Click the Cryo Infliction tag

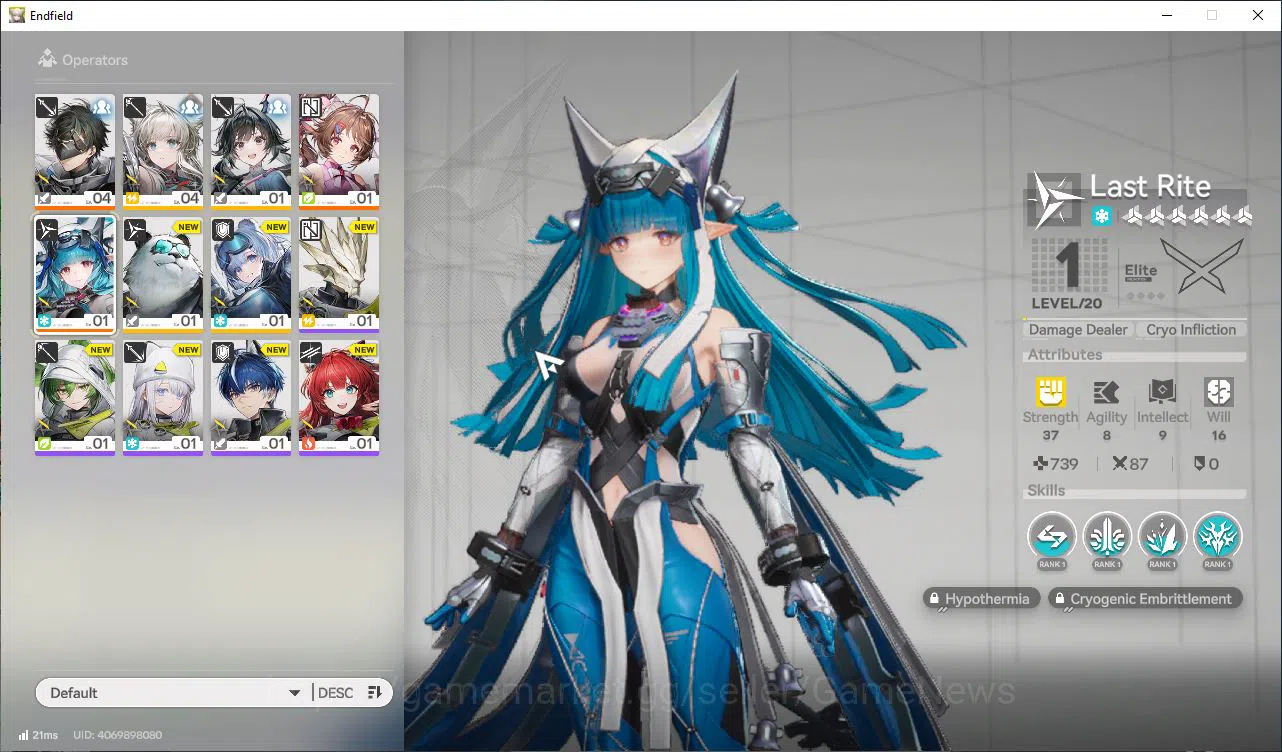click(x=1191, y=330)
